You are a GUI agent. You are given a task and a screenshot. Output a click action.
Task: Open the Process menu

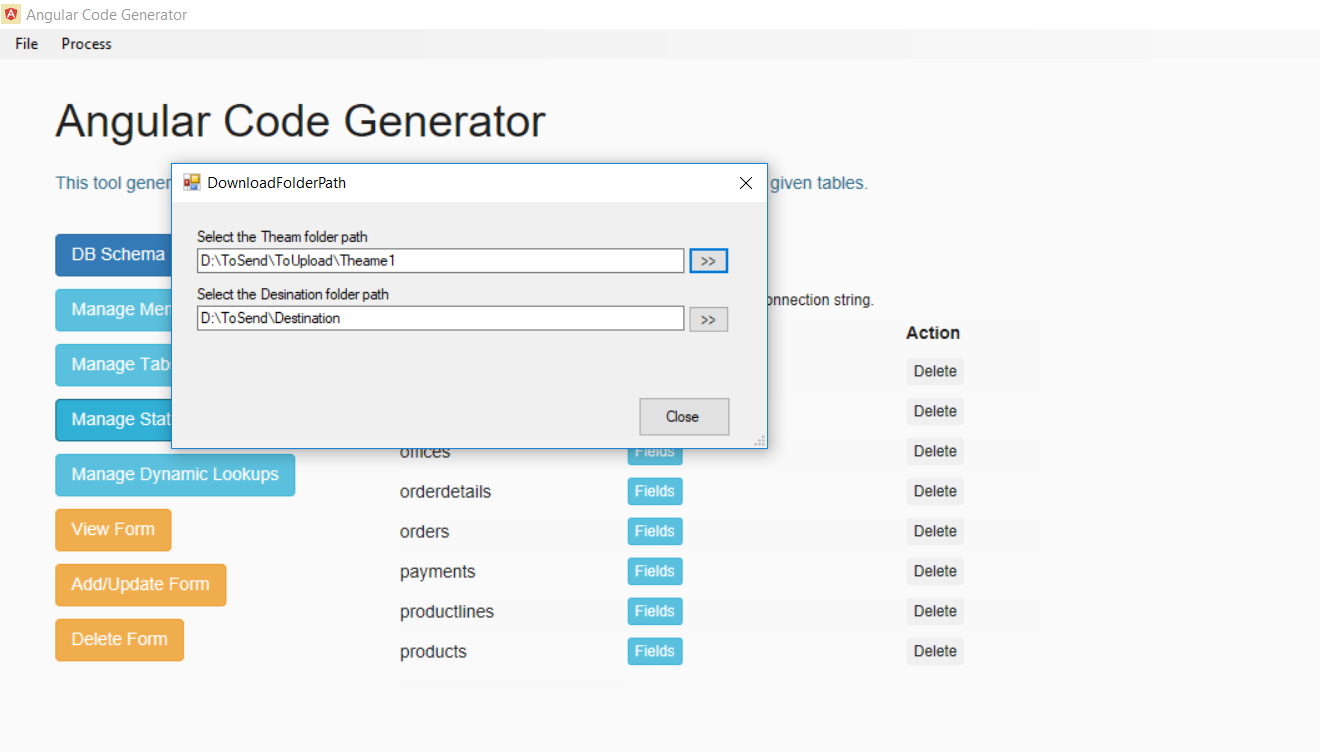(x=86, y=44)
